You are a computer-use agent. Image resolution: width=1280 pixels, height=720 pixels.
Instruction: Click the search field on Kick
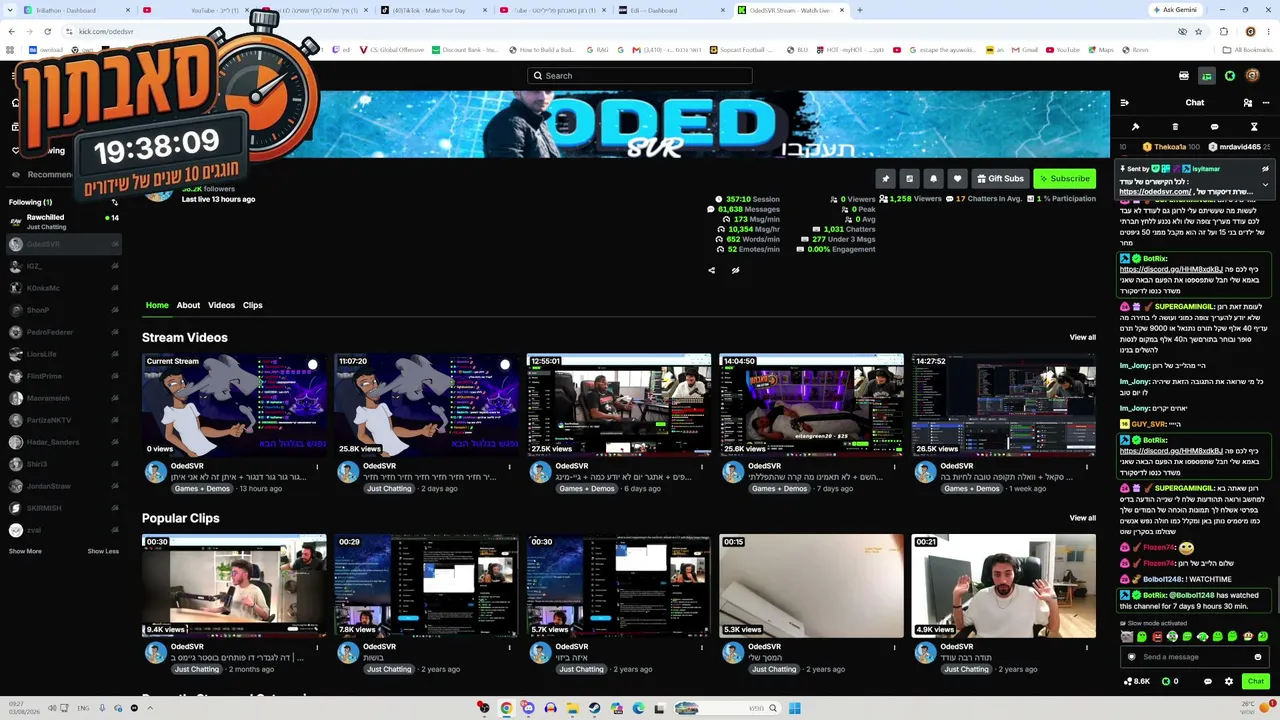640,76
